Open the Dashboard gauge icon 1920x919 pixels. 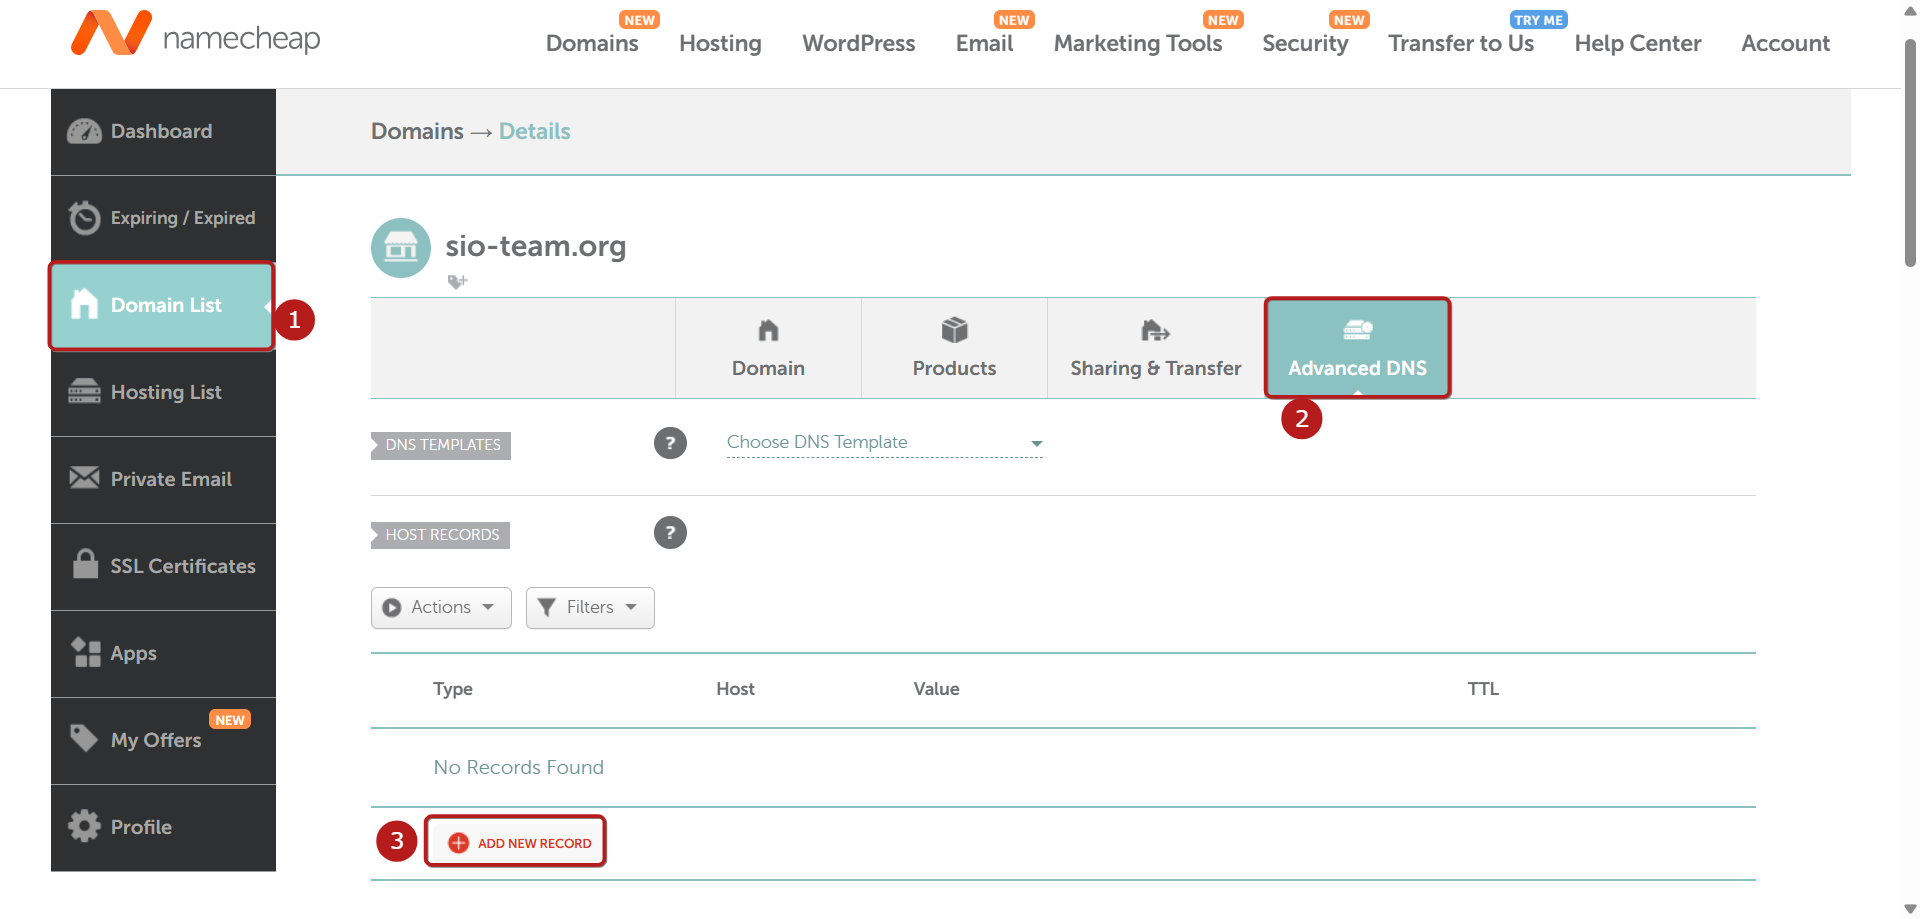[x=84, y=131]
